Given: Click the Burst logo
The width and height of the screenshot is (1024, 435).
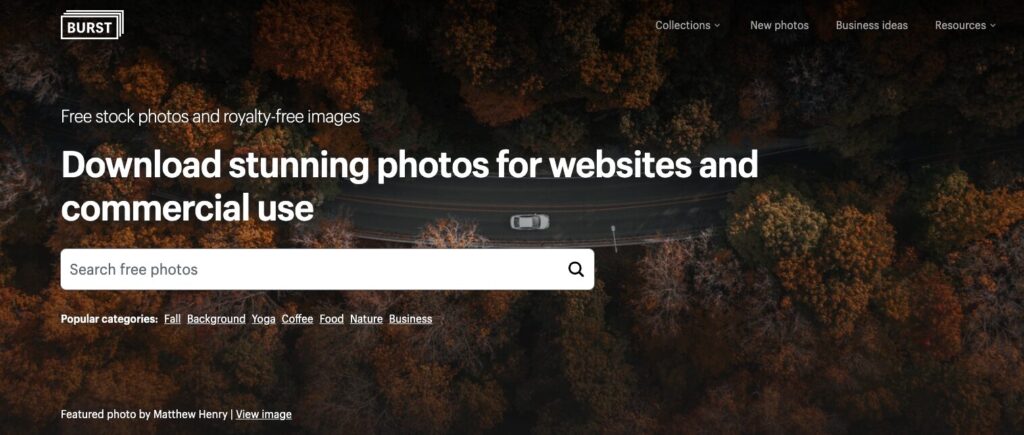Looking at the screenshot, I should (x=92, y=25).
